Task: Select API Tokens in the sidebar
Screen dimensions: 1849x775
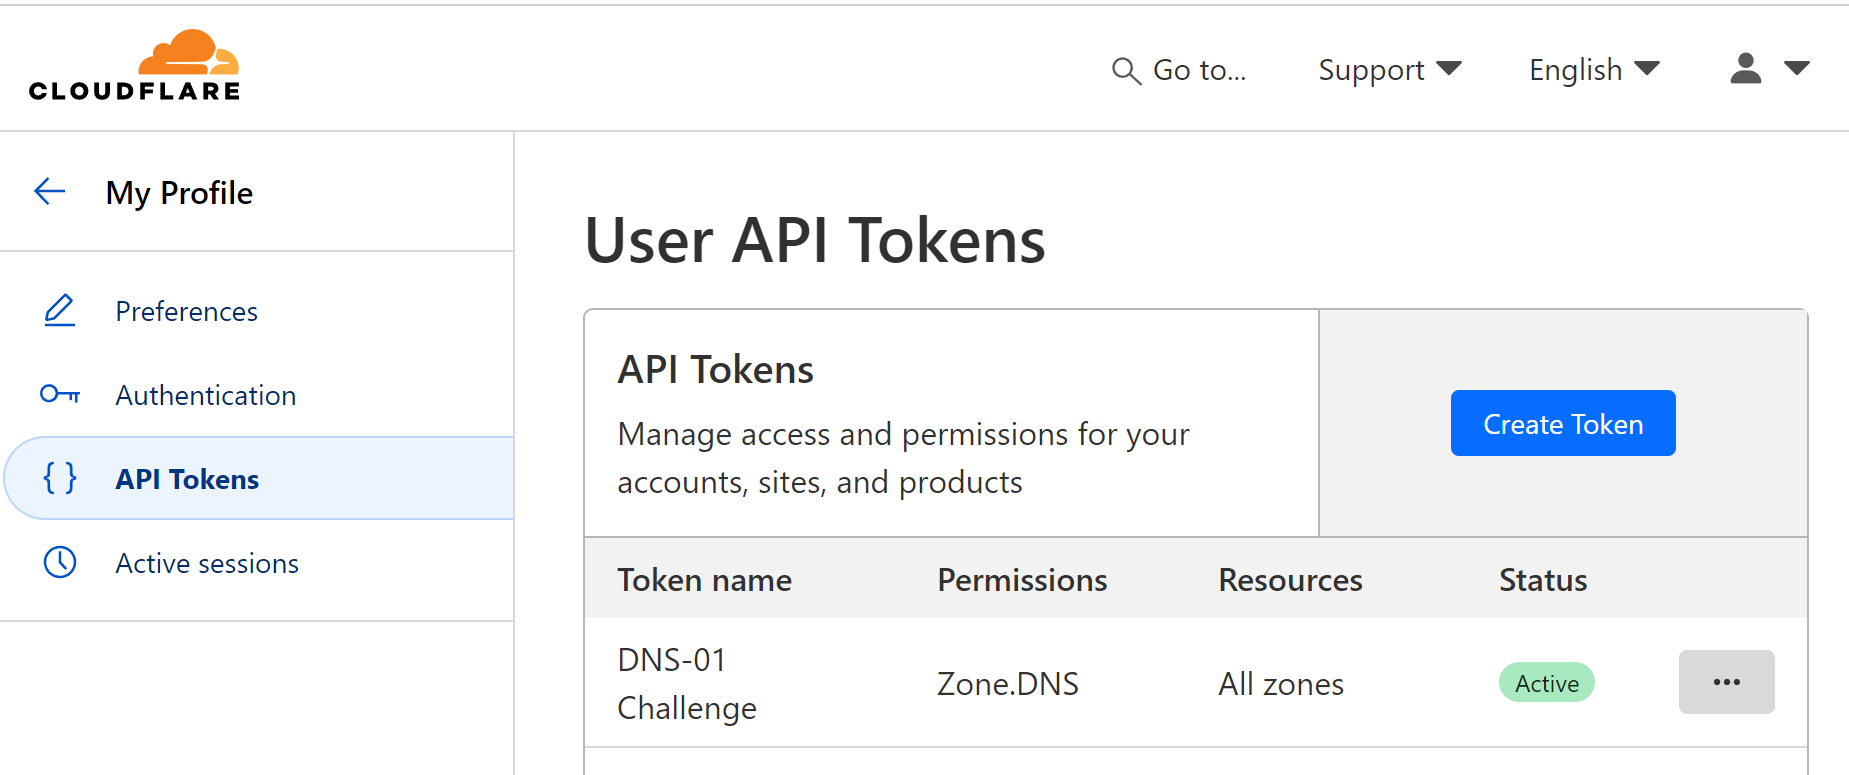Action: tap(260, 478)
